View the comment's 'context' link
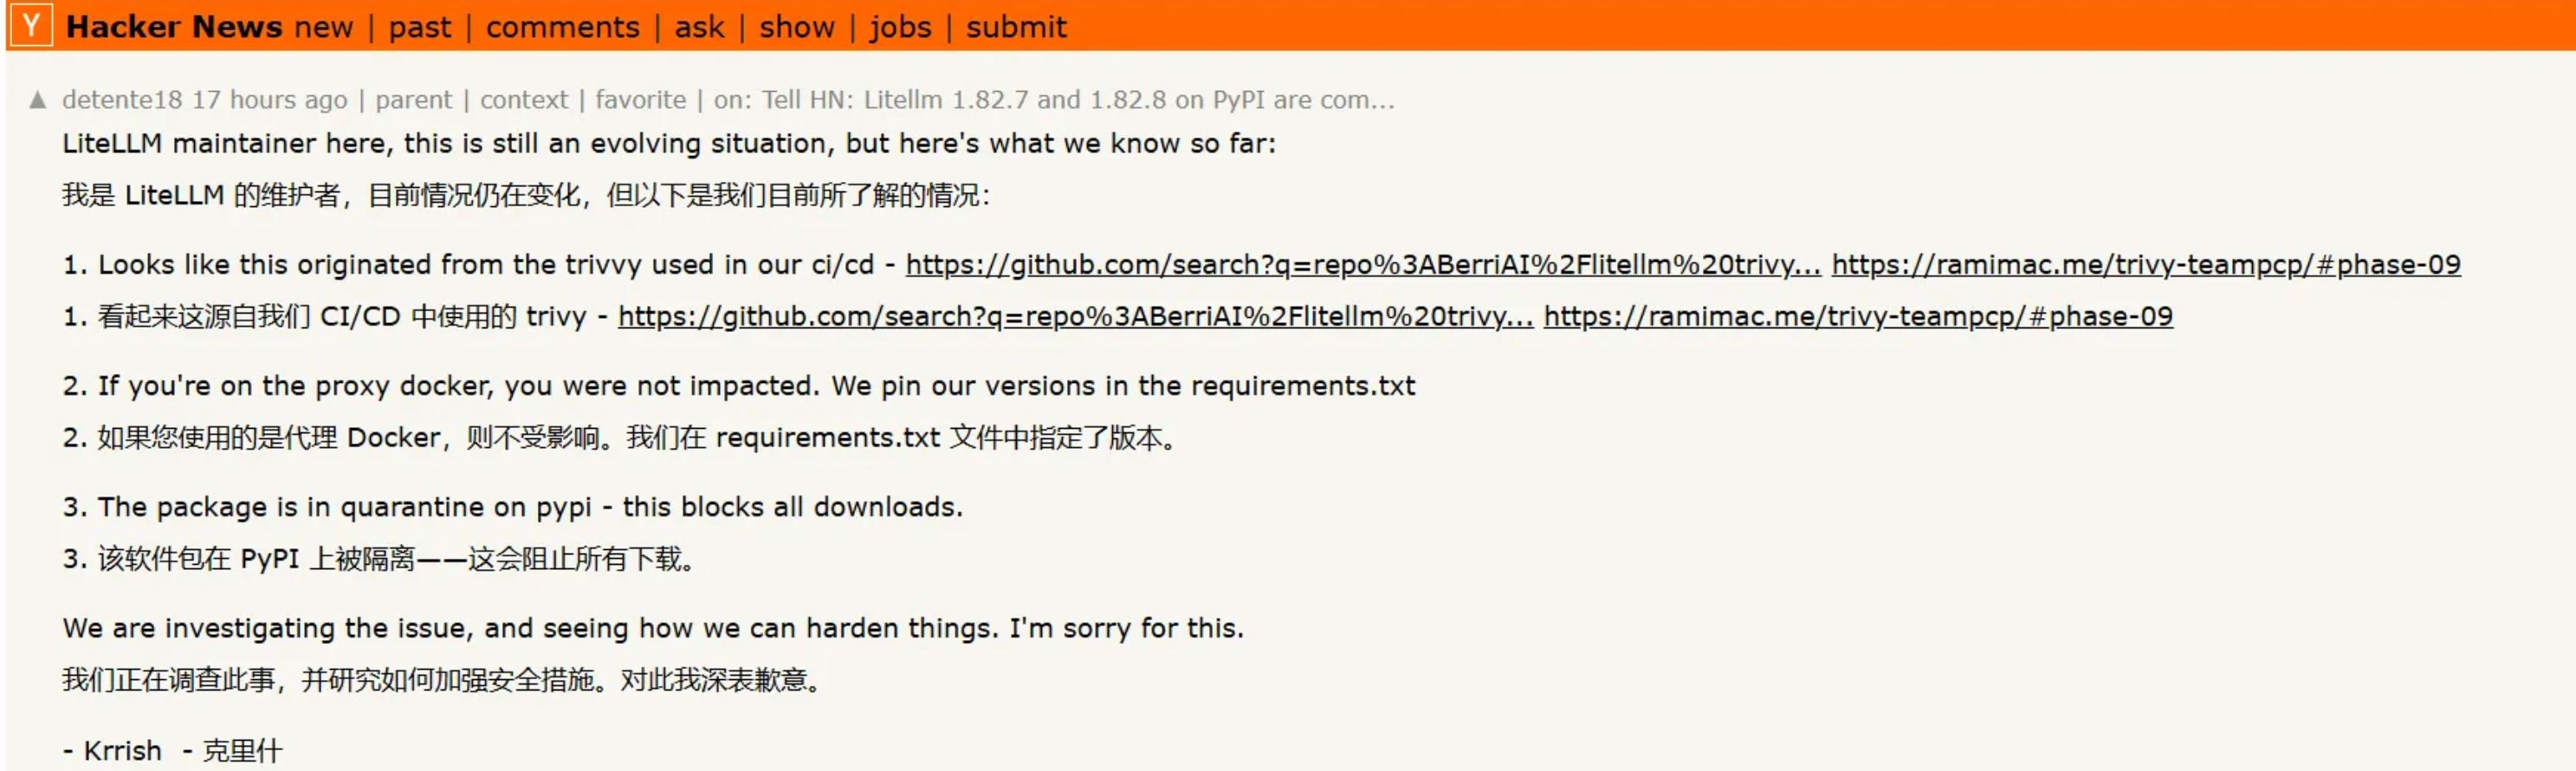The width and height of the screenshot is (2576, 771). click(x=523, y=100)
